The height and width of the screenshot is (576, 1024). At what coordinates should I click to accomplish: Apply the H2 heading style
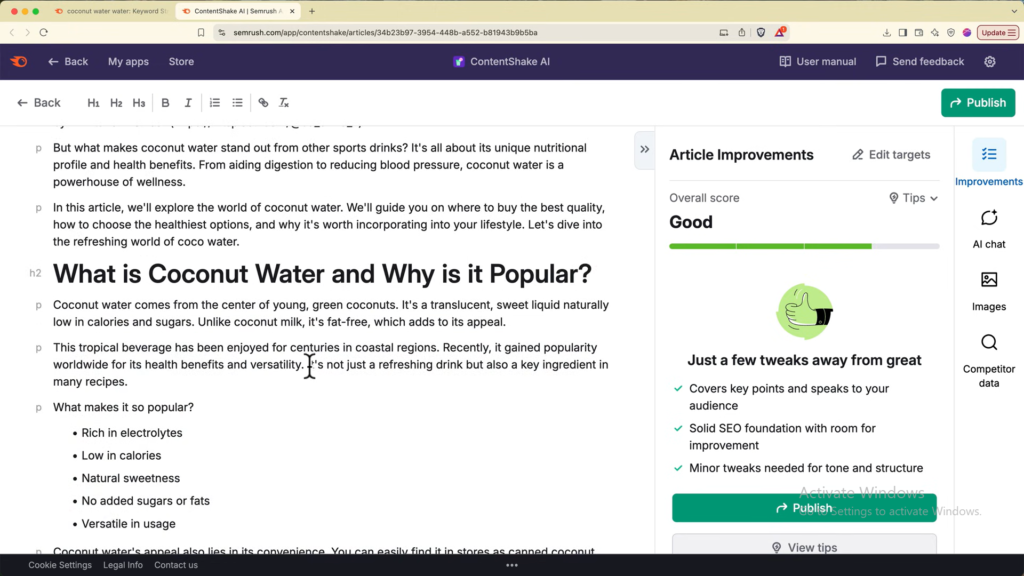pyautogui.click(x=116, y=103)
